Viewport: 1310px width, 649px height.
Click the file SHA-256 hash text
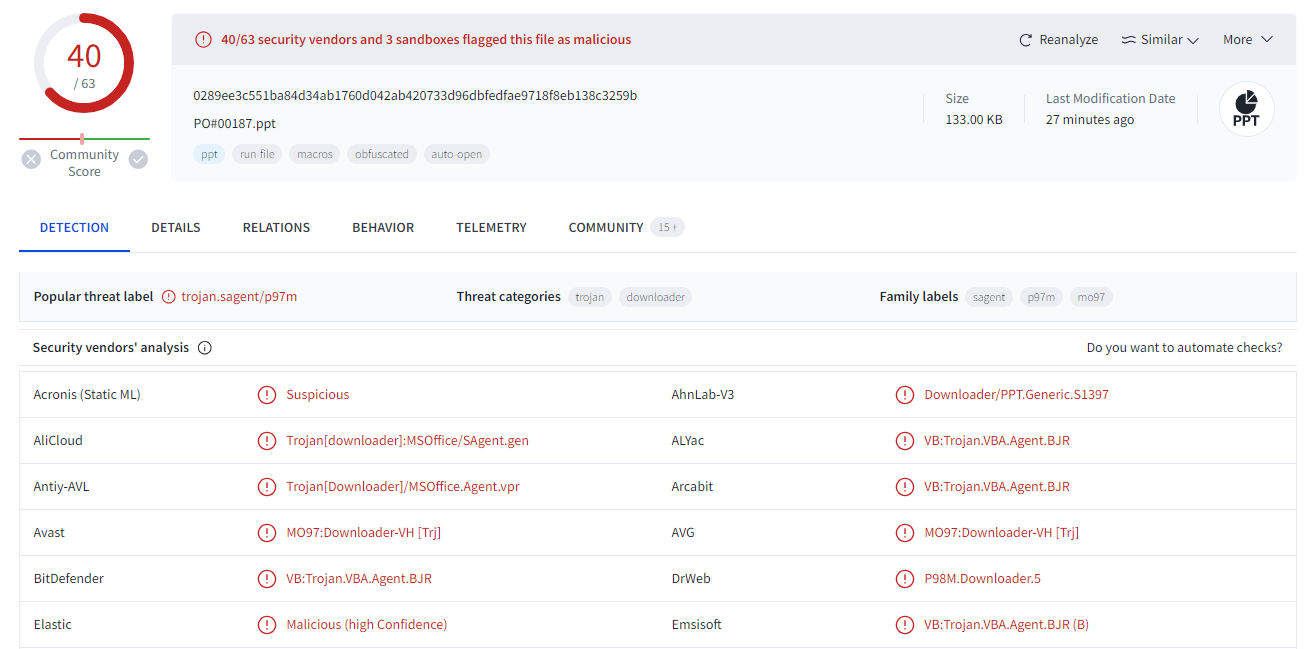click(415, 96)
